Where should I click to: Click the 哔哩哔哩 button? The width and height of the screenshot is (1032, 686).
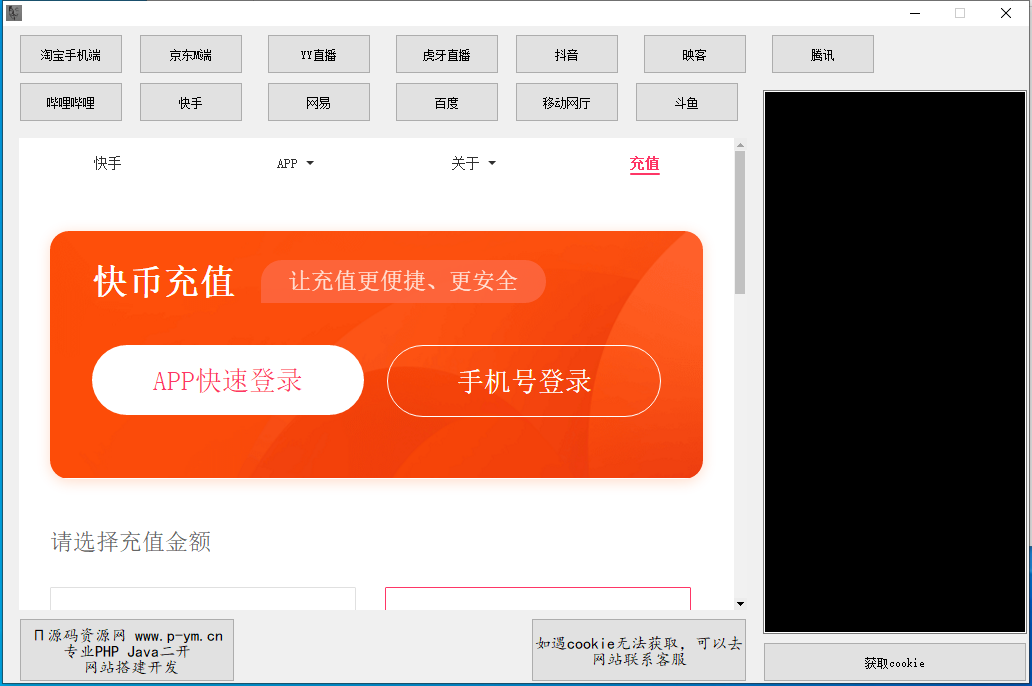70,102
